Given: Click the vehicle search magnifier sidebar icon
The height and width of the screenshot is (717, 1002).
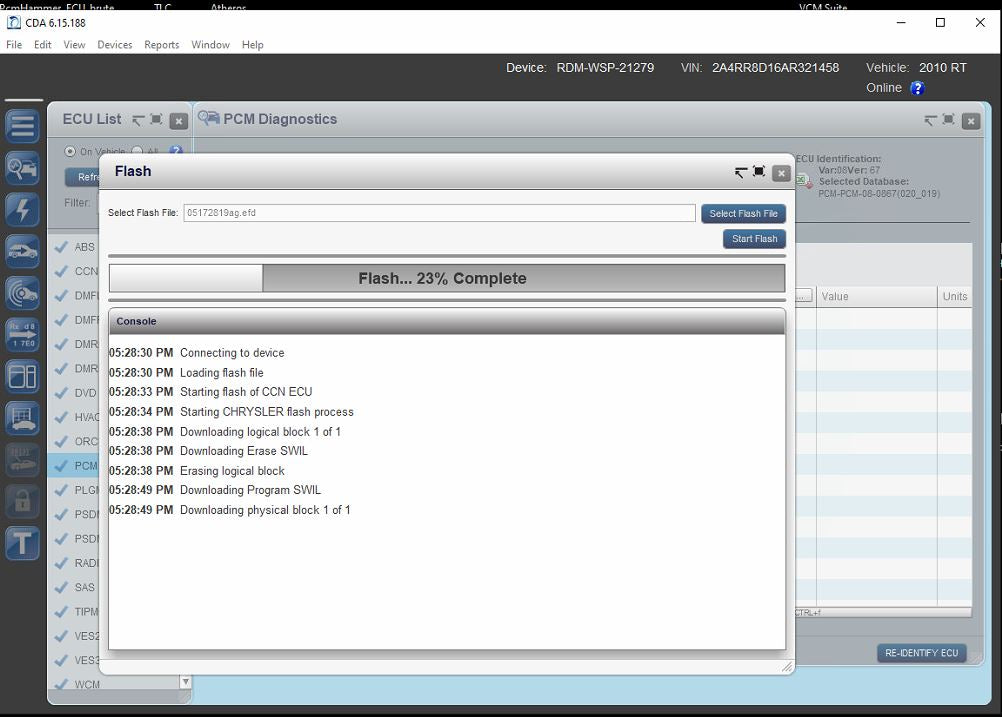Looking at the screenshot, I should [22, 168].
